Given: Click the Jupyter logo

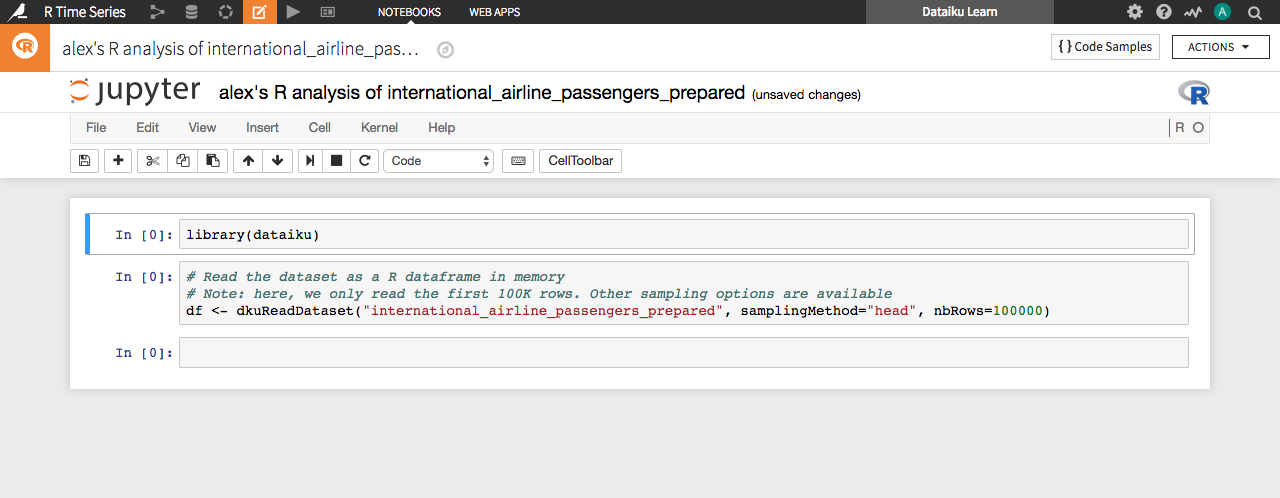Looking at the screenshot, I should tap(135, 91).
